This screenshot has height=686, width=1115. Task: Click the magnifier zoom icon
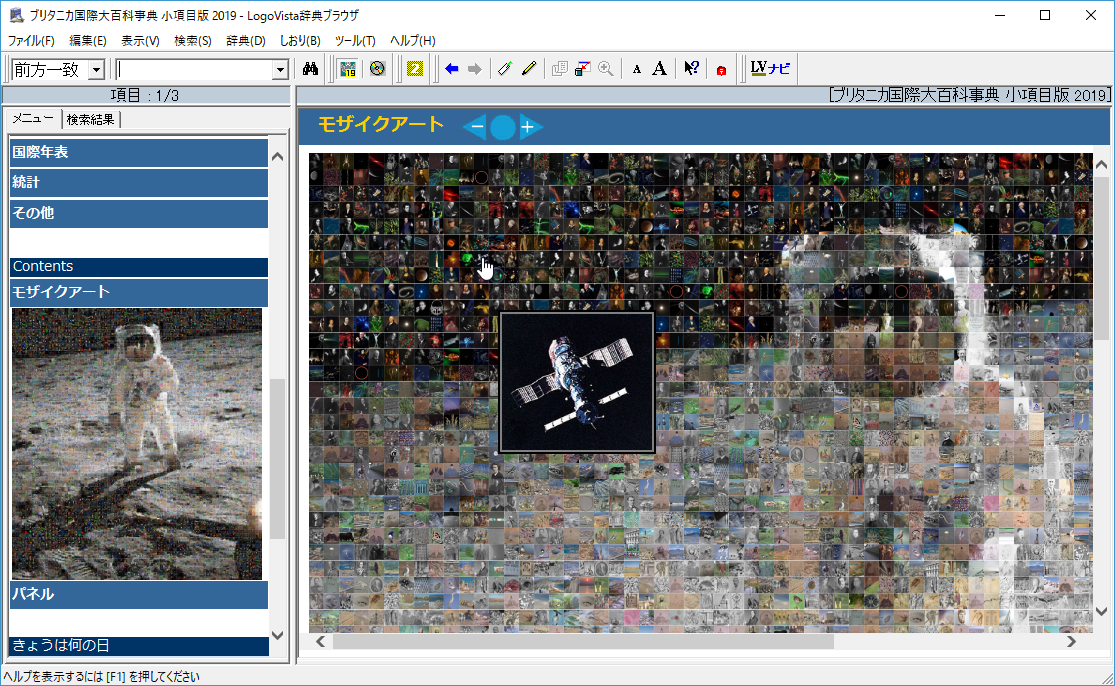[x=606, y=69]
